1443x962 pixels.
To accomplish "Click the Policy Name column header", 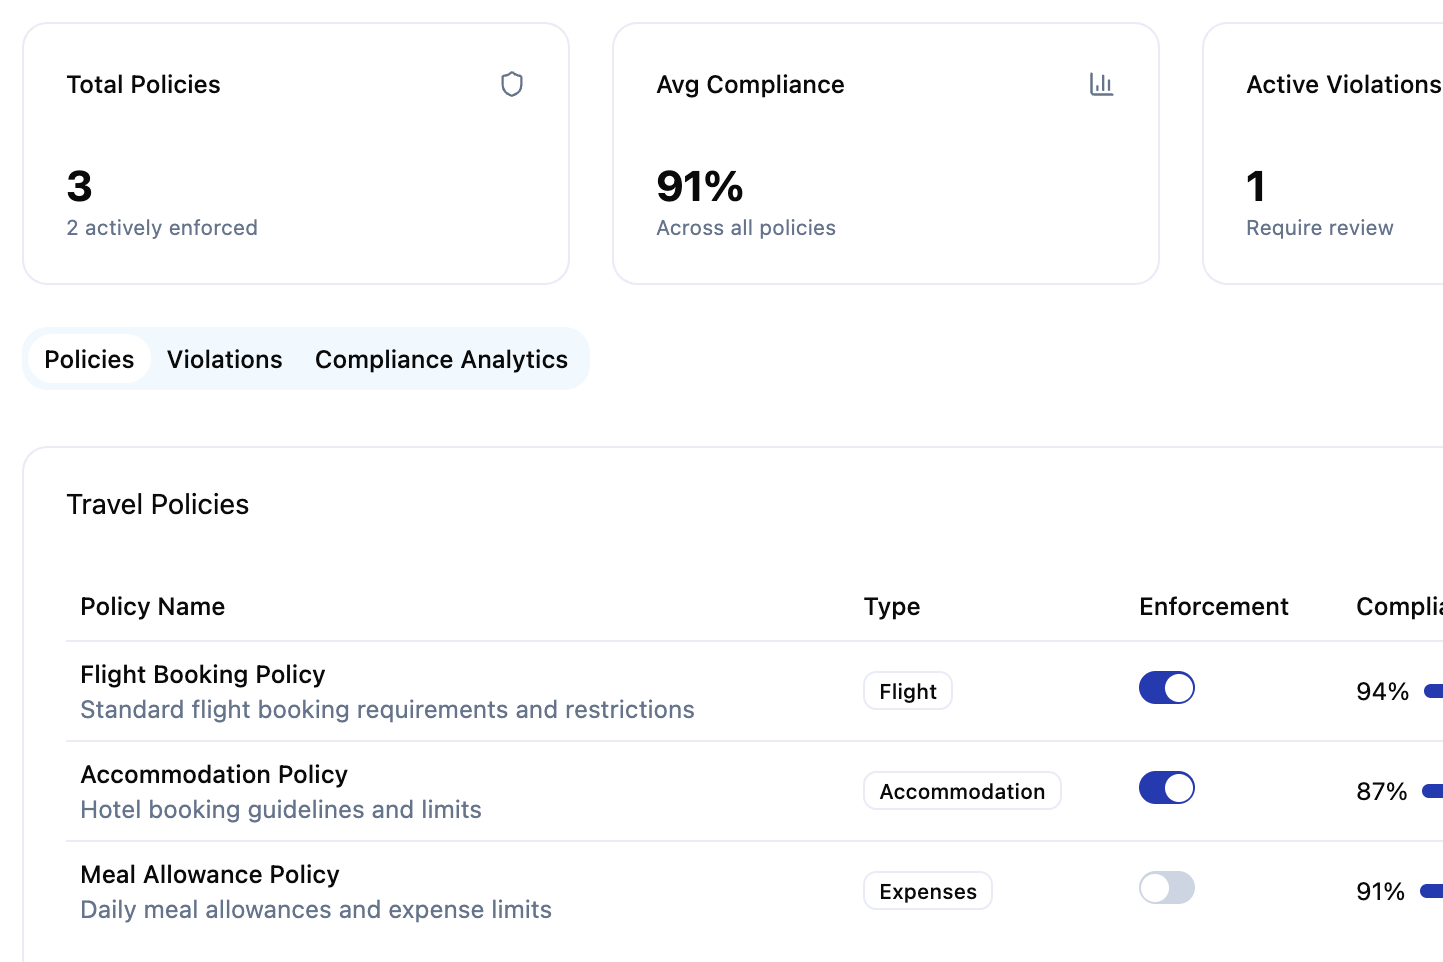I will pyautogui.click(x=153, y=607).
